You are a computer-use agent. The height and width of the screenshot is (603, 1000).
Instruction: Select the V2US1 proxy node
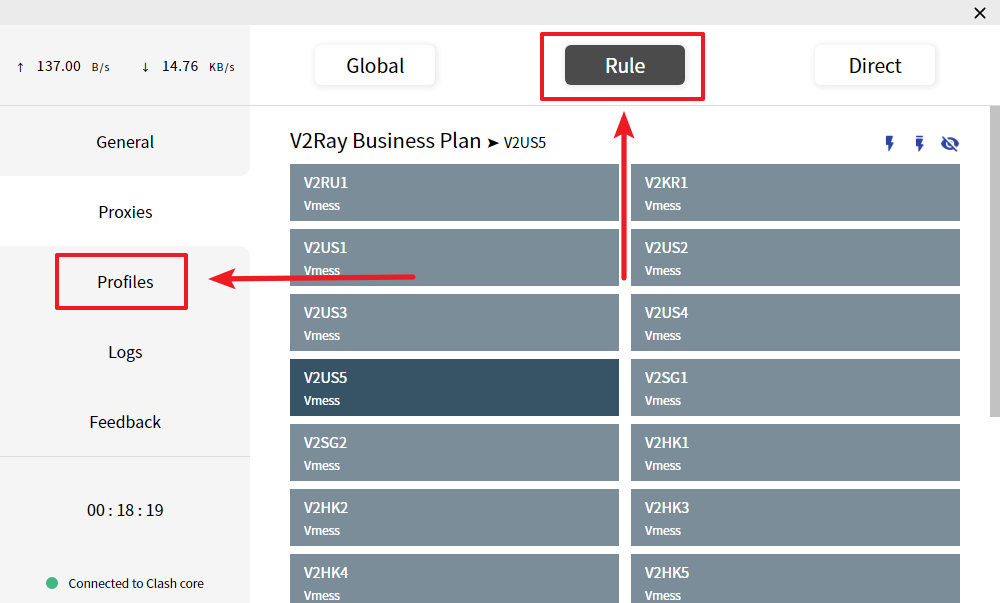coord(454,258)
